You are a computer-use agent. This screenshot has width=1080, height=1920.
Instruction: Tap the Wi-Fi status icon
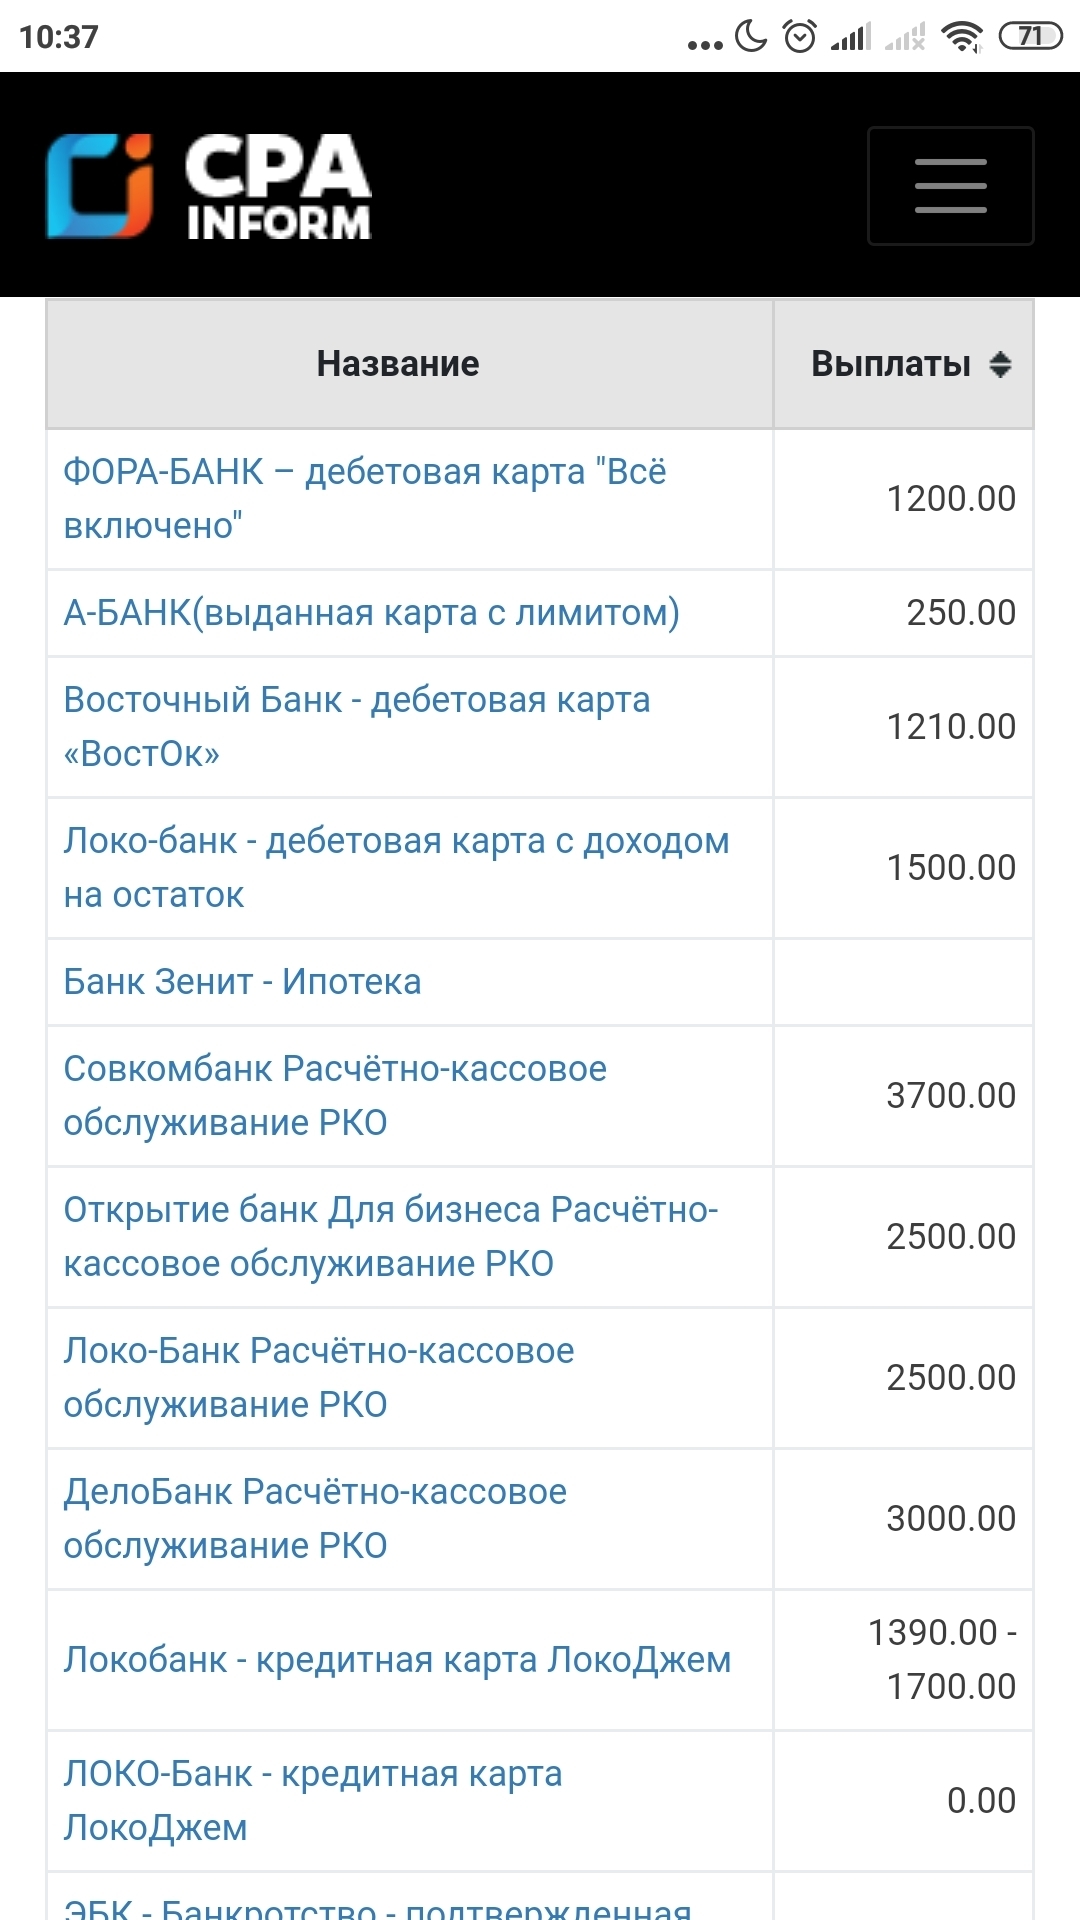[962, 37]
